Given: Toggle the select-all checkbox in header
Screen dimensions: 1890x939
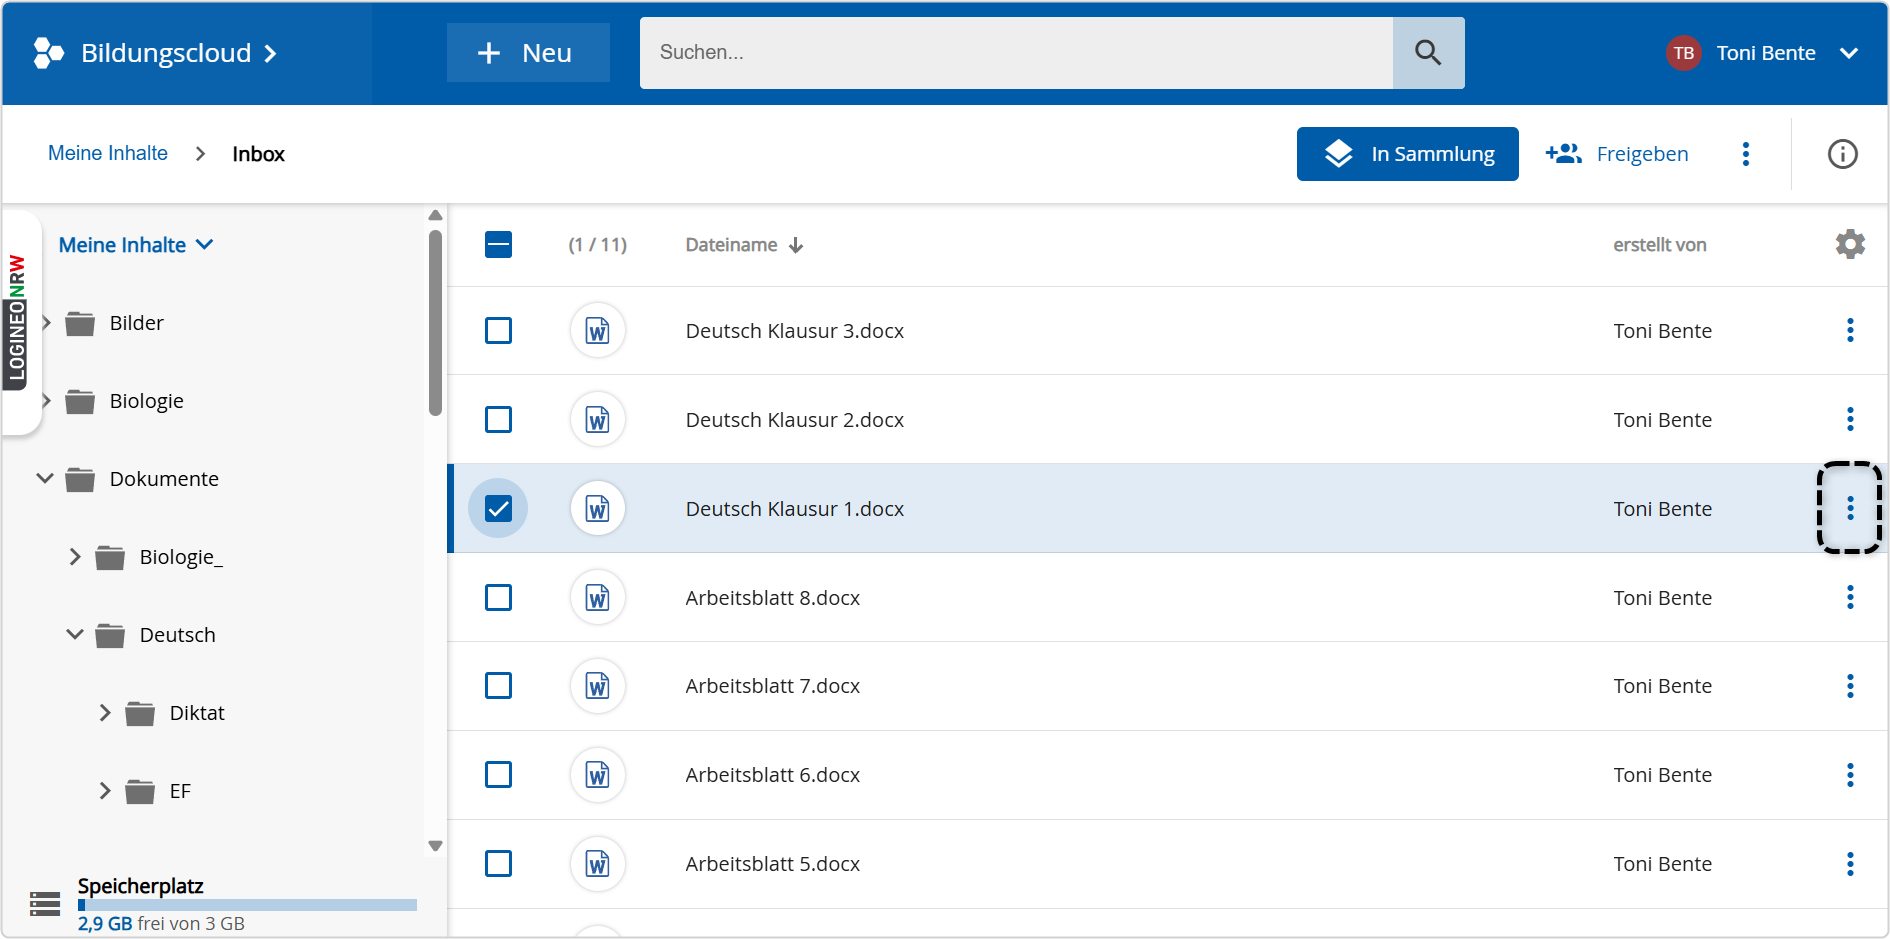Looking at the screenshot, I should tap(498, 244).
